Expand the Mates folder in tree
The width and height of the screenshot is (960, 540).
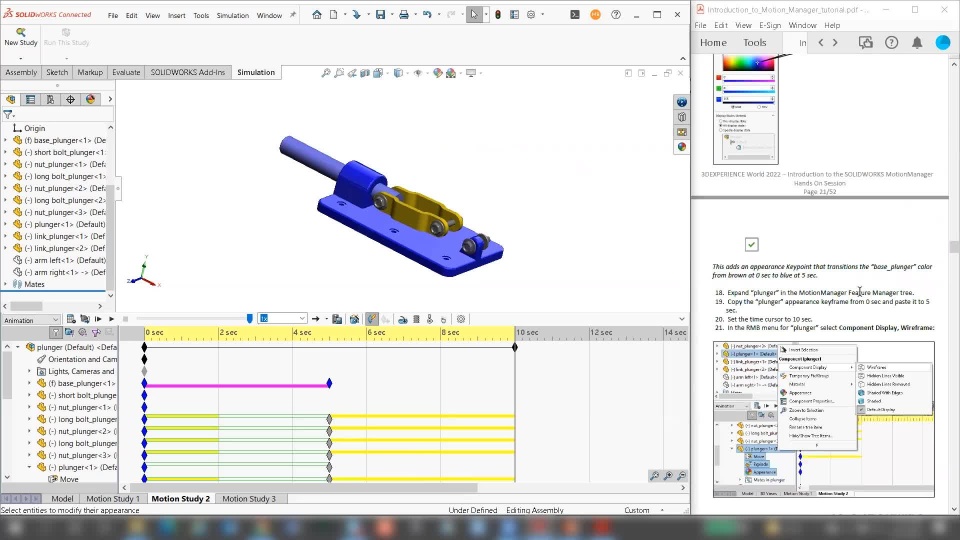coord(6,284)
